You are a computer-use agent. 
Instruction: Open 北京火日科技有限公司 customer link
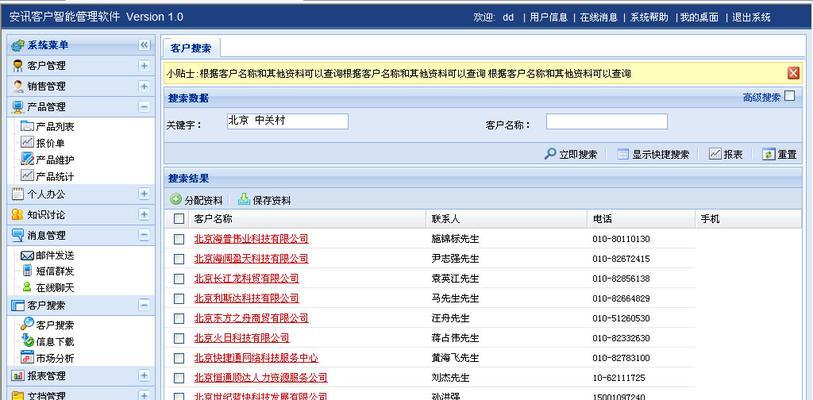242,338
